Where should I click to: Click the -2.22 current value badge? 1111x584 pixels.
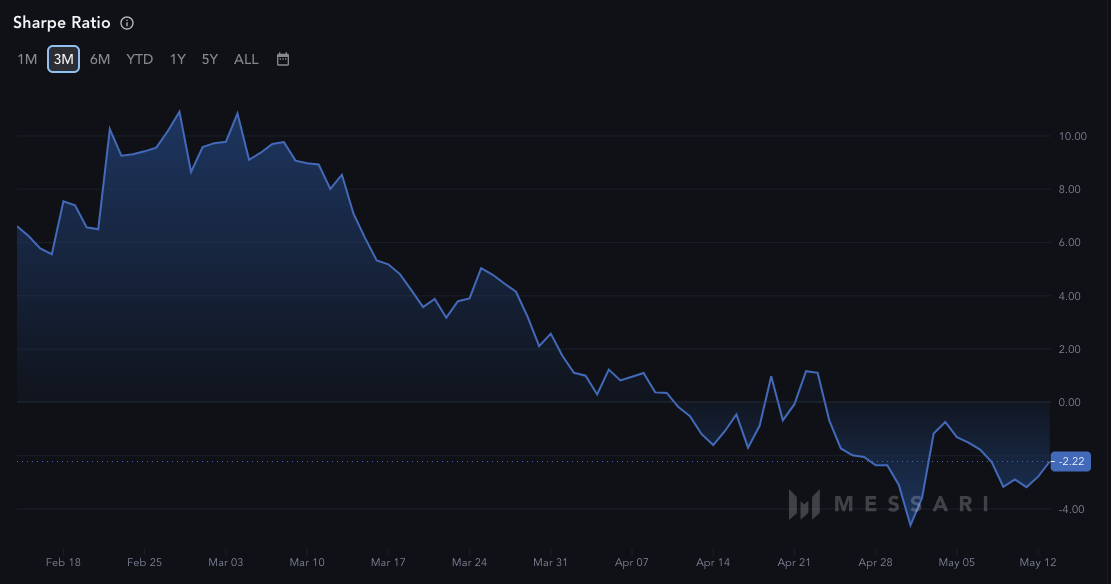[x=1072, y=461]
